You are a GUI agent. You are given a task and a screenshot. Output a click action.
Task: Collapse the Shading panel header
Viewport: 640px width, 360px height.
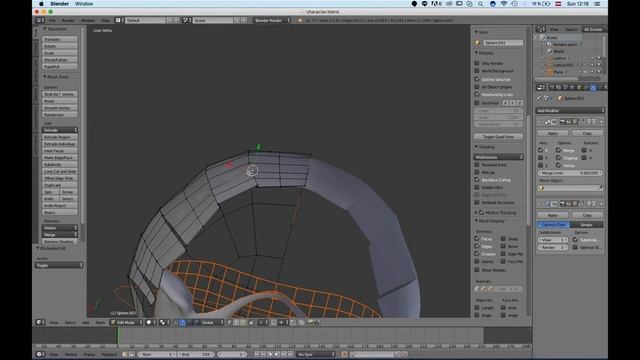(x=485, y=147)
